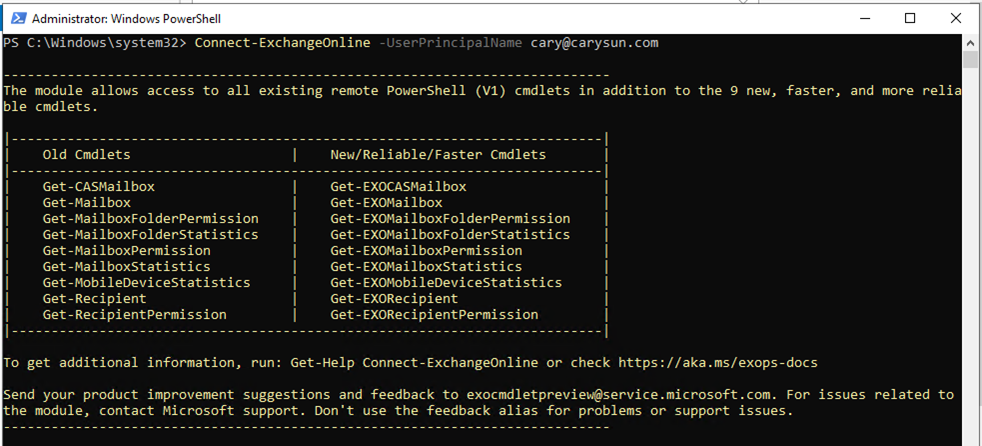Image resolution: width=982 pixels, height=446 pixels.
Task: Click the scrollbar up arrow
Action: (970, 43)
